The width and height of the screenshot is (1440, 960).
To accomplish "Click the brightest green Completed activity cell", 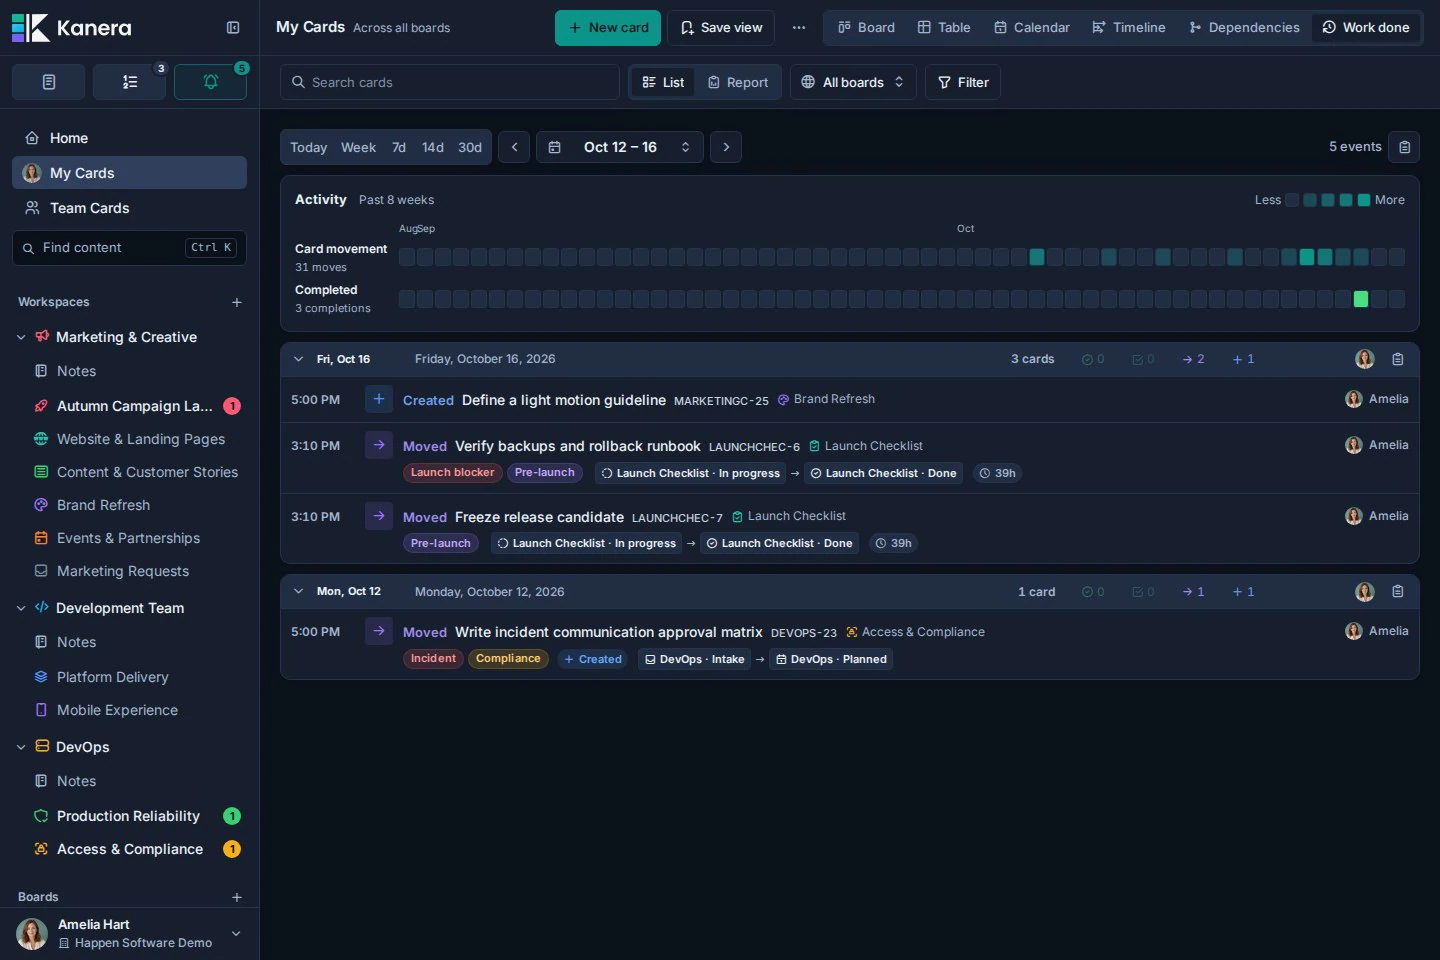I will [1361, 299].
